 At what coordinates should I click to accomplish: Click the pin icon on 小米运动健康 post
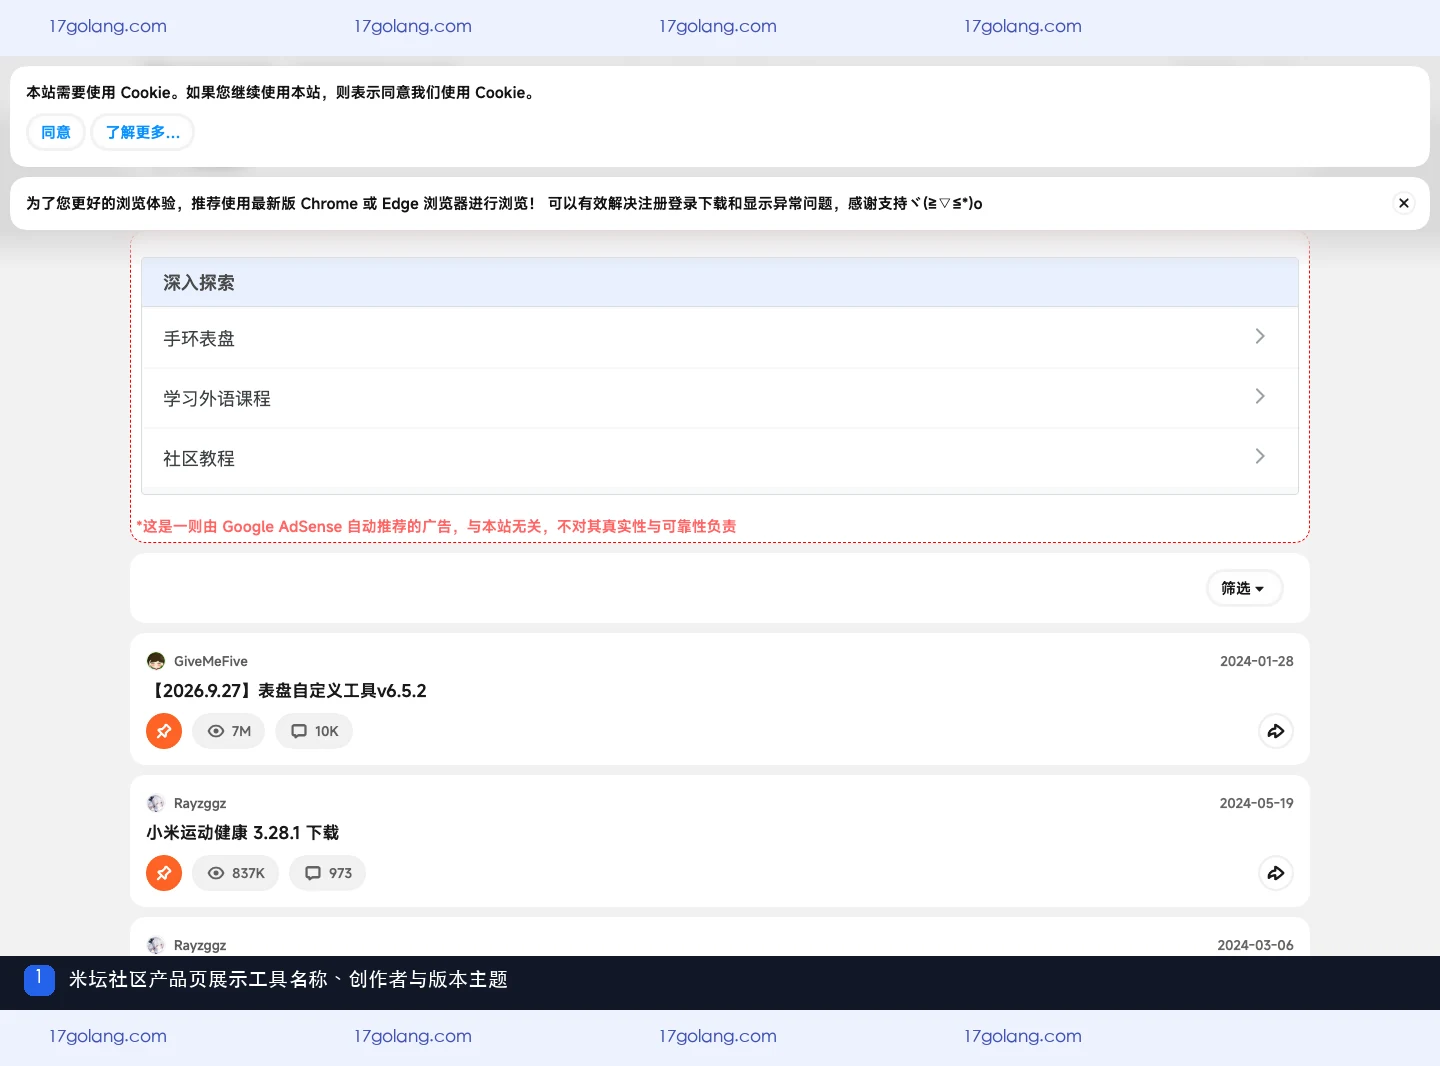(164, 873)
